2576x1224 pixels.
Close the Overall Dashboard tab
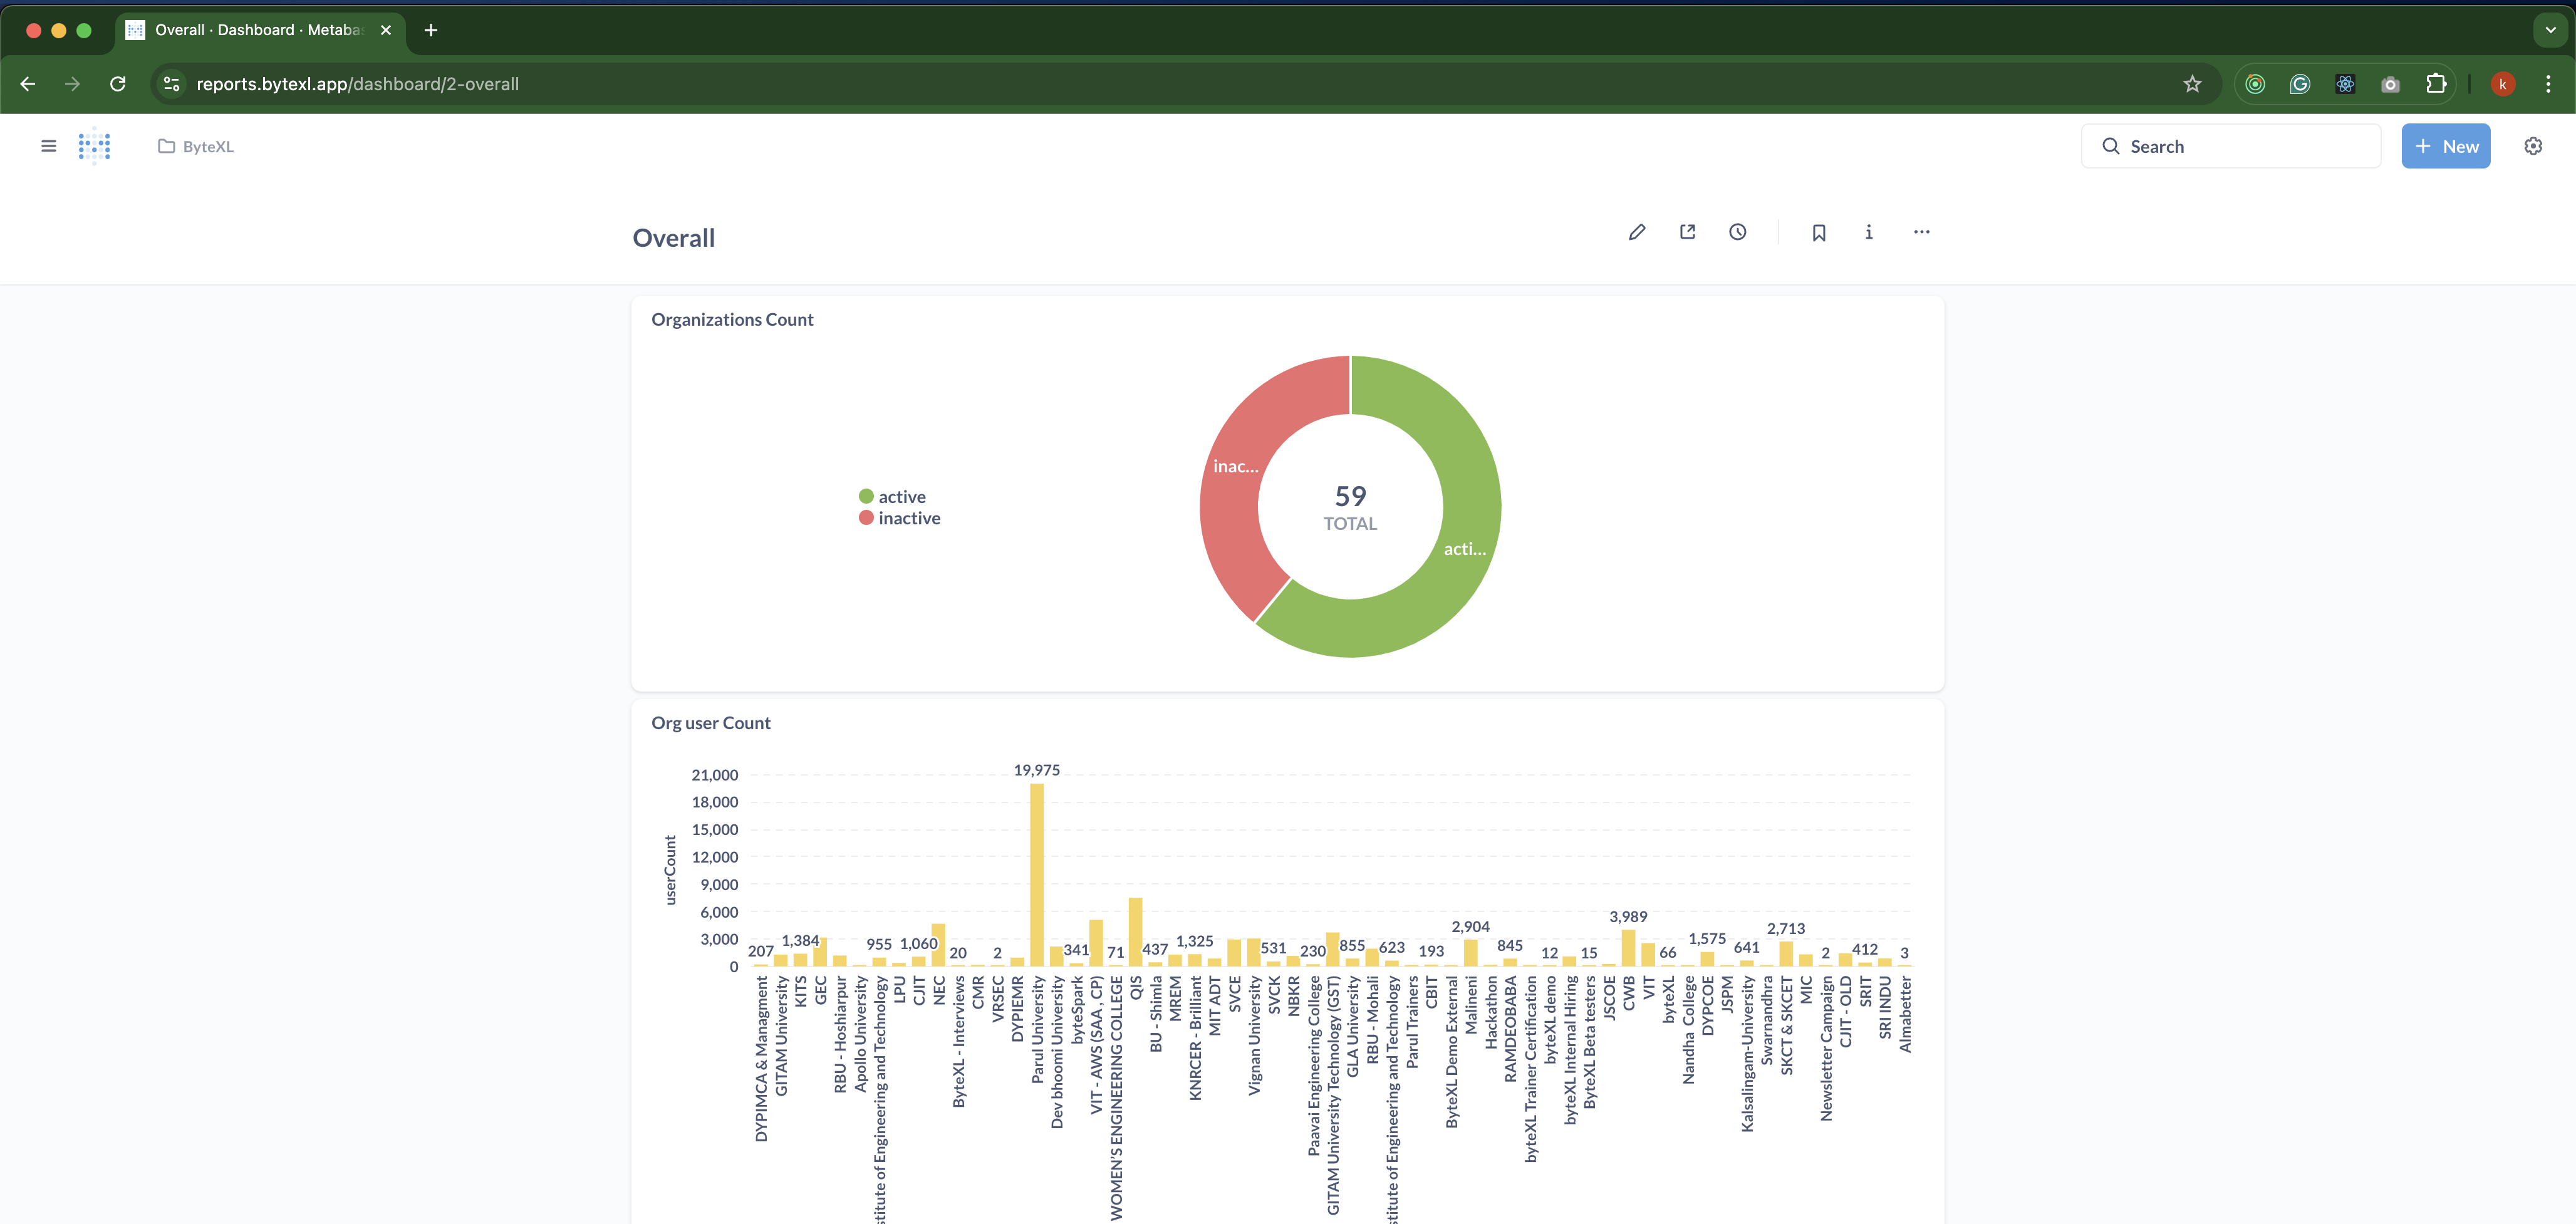(386, 30)
